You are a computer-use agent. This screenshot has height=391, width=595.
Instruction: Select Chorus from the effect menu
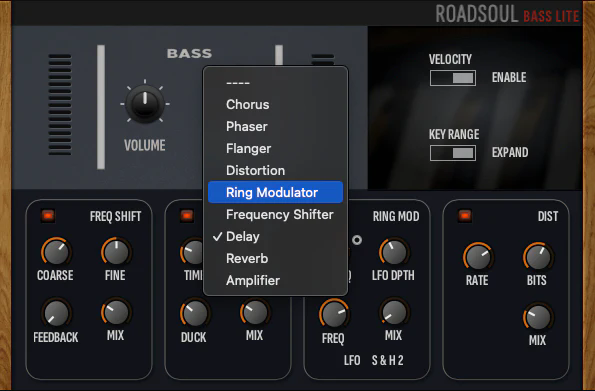click(275, 104)
